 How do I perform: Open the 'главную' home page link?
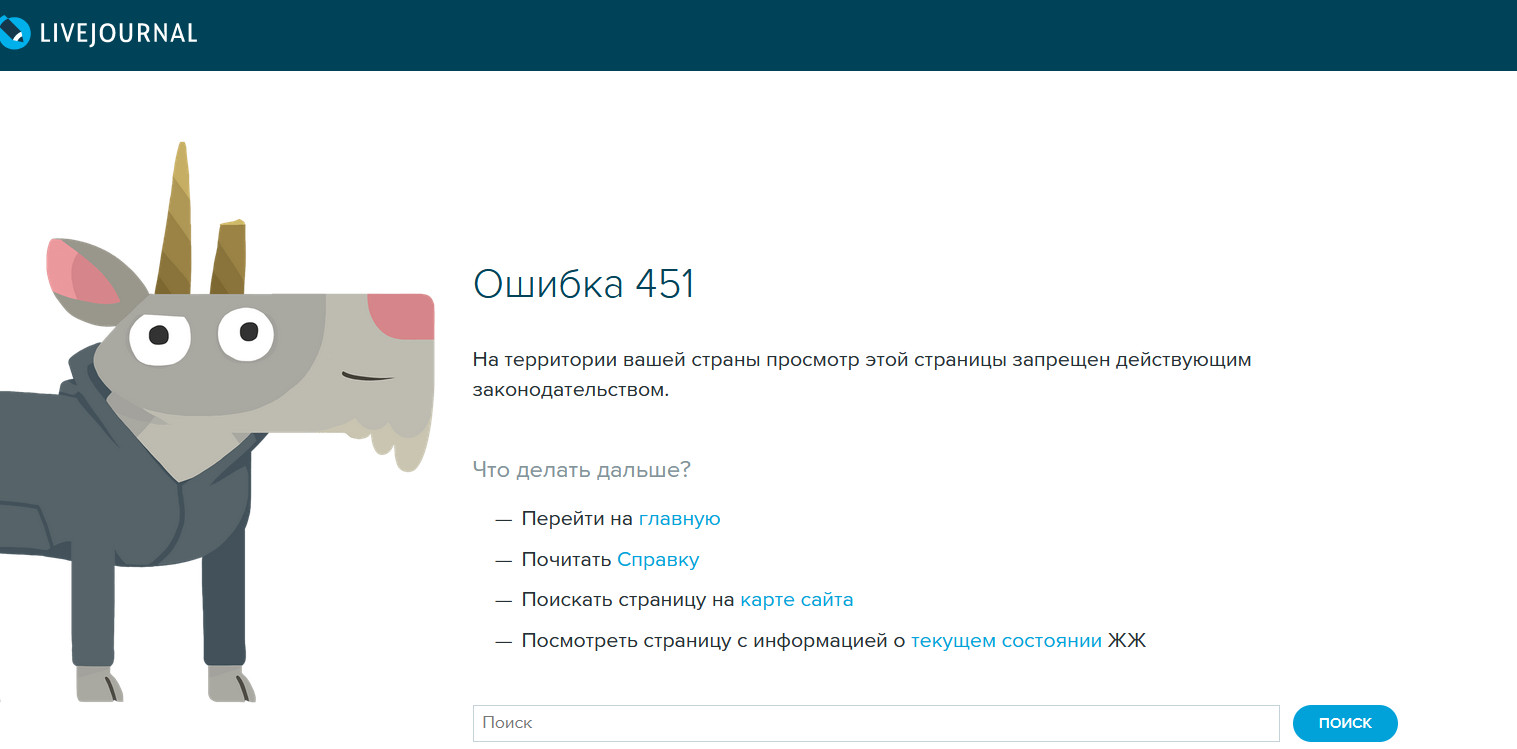coord(679,519)
